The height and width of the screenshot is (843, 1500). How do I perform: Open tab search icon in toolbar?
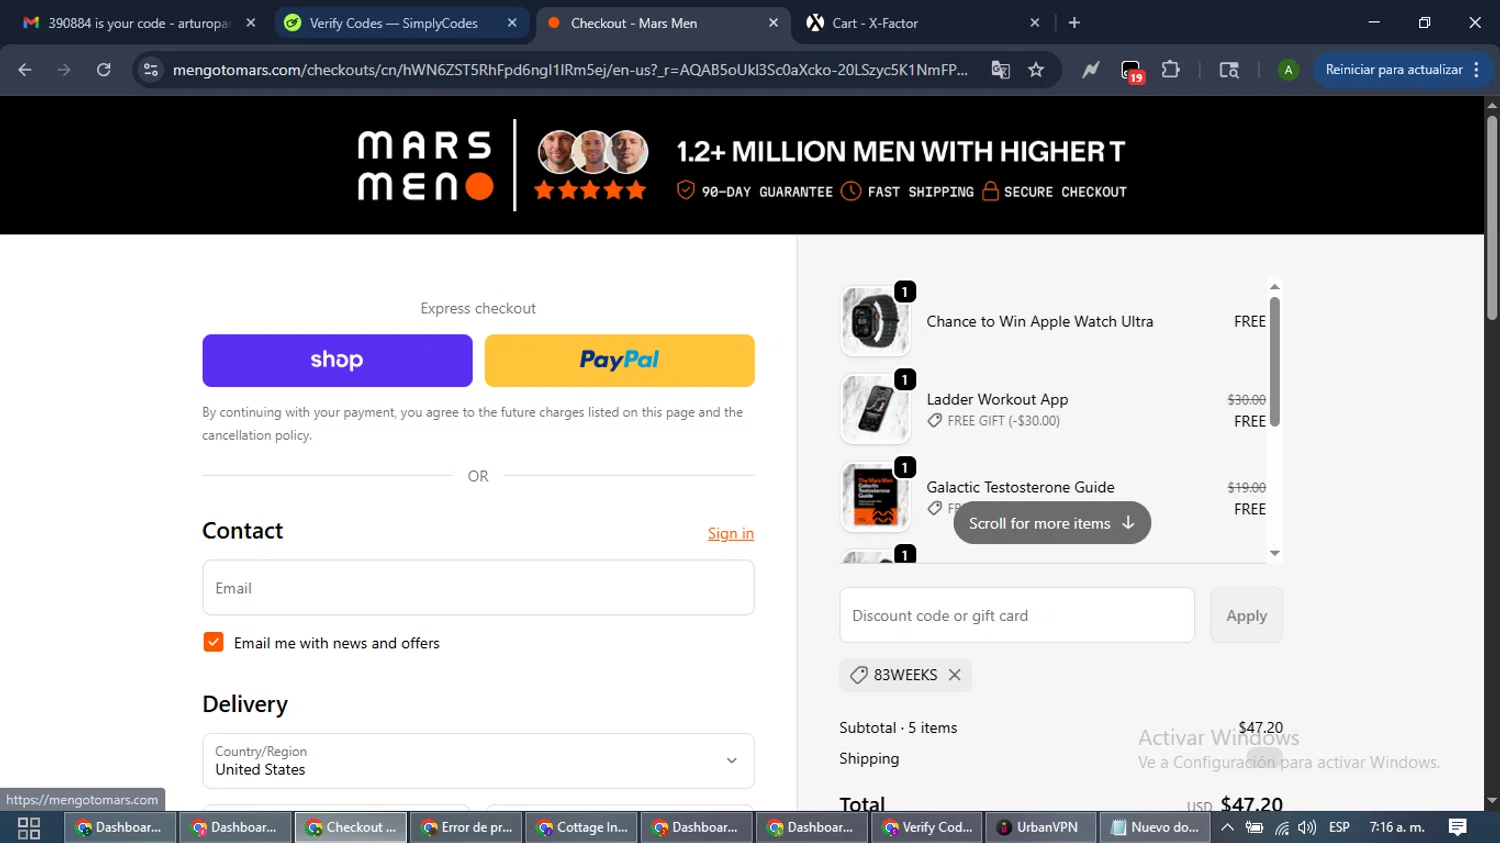pos(1229,70)
